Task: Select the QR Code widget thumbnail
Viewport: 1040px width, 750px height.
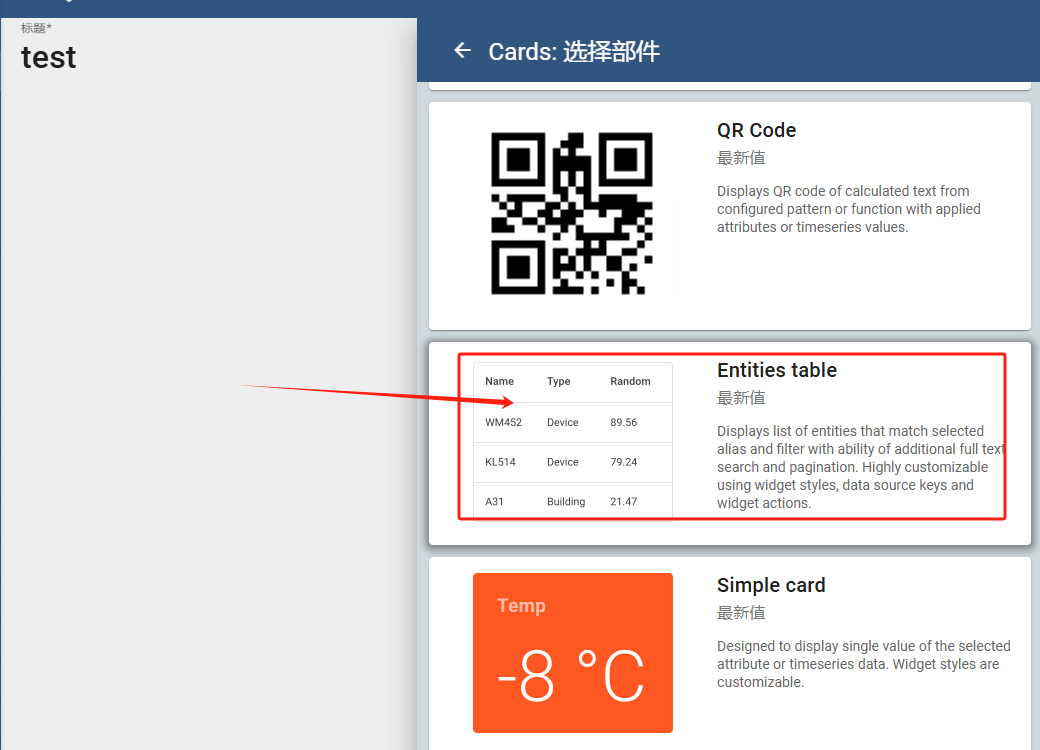Action: point(572,214)
